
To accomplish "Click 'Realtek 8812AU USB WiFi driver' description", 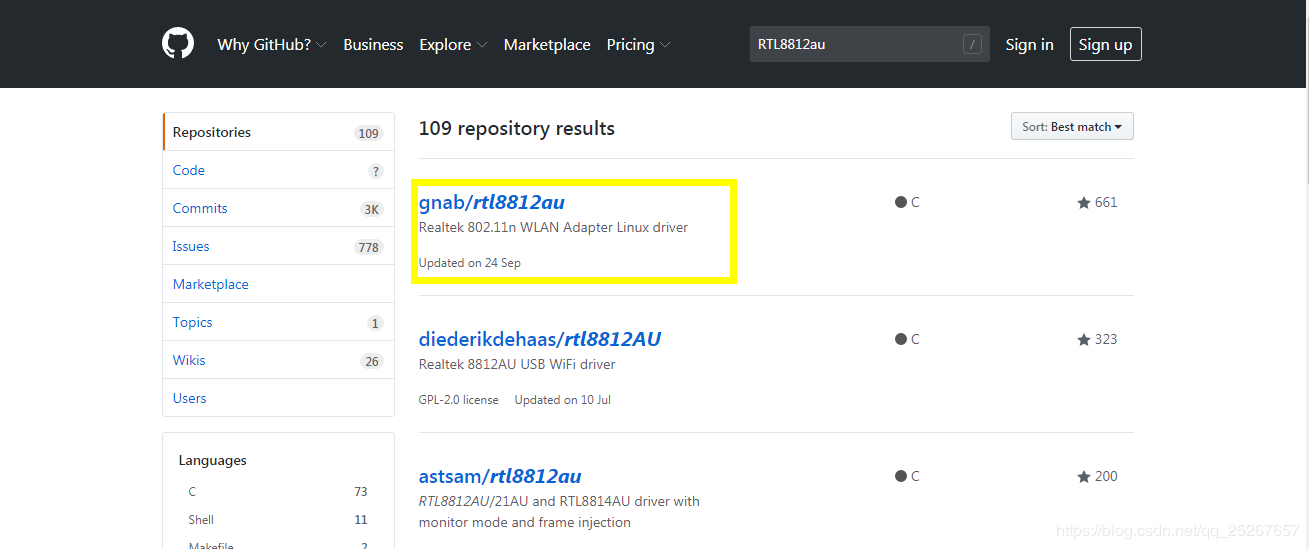I will [x=517, y=364].
